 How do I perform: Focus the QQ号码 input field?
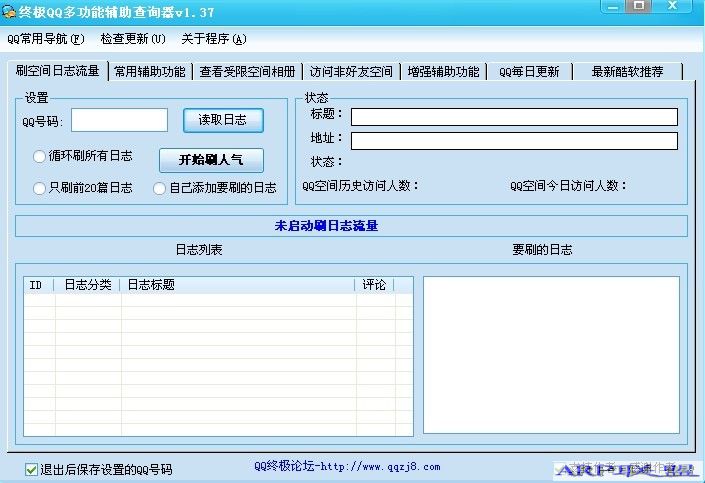coord(119,120)
